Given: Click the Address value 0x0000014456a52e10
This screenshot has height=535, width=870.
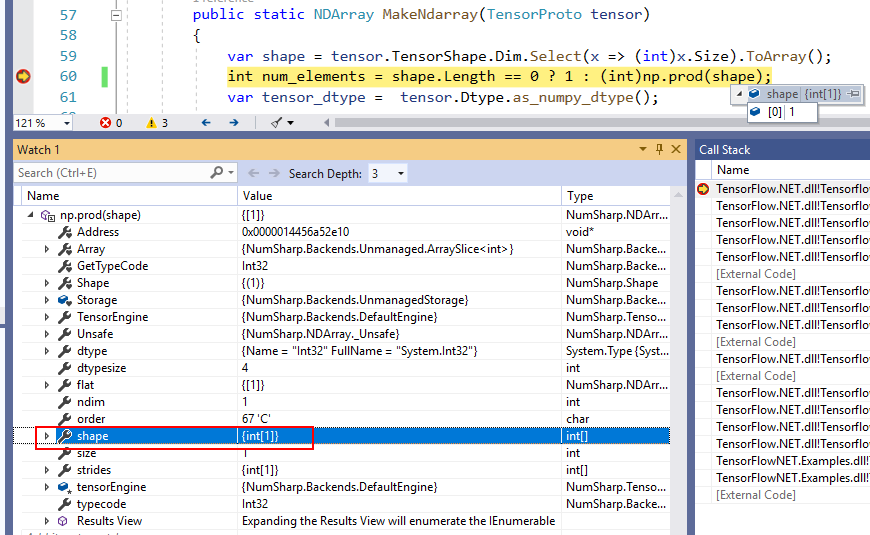Looking at the screenshot, I should pyautogui.click(x=295, y=232).
